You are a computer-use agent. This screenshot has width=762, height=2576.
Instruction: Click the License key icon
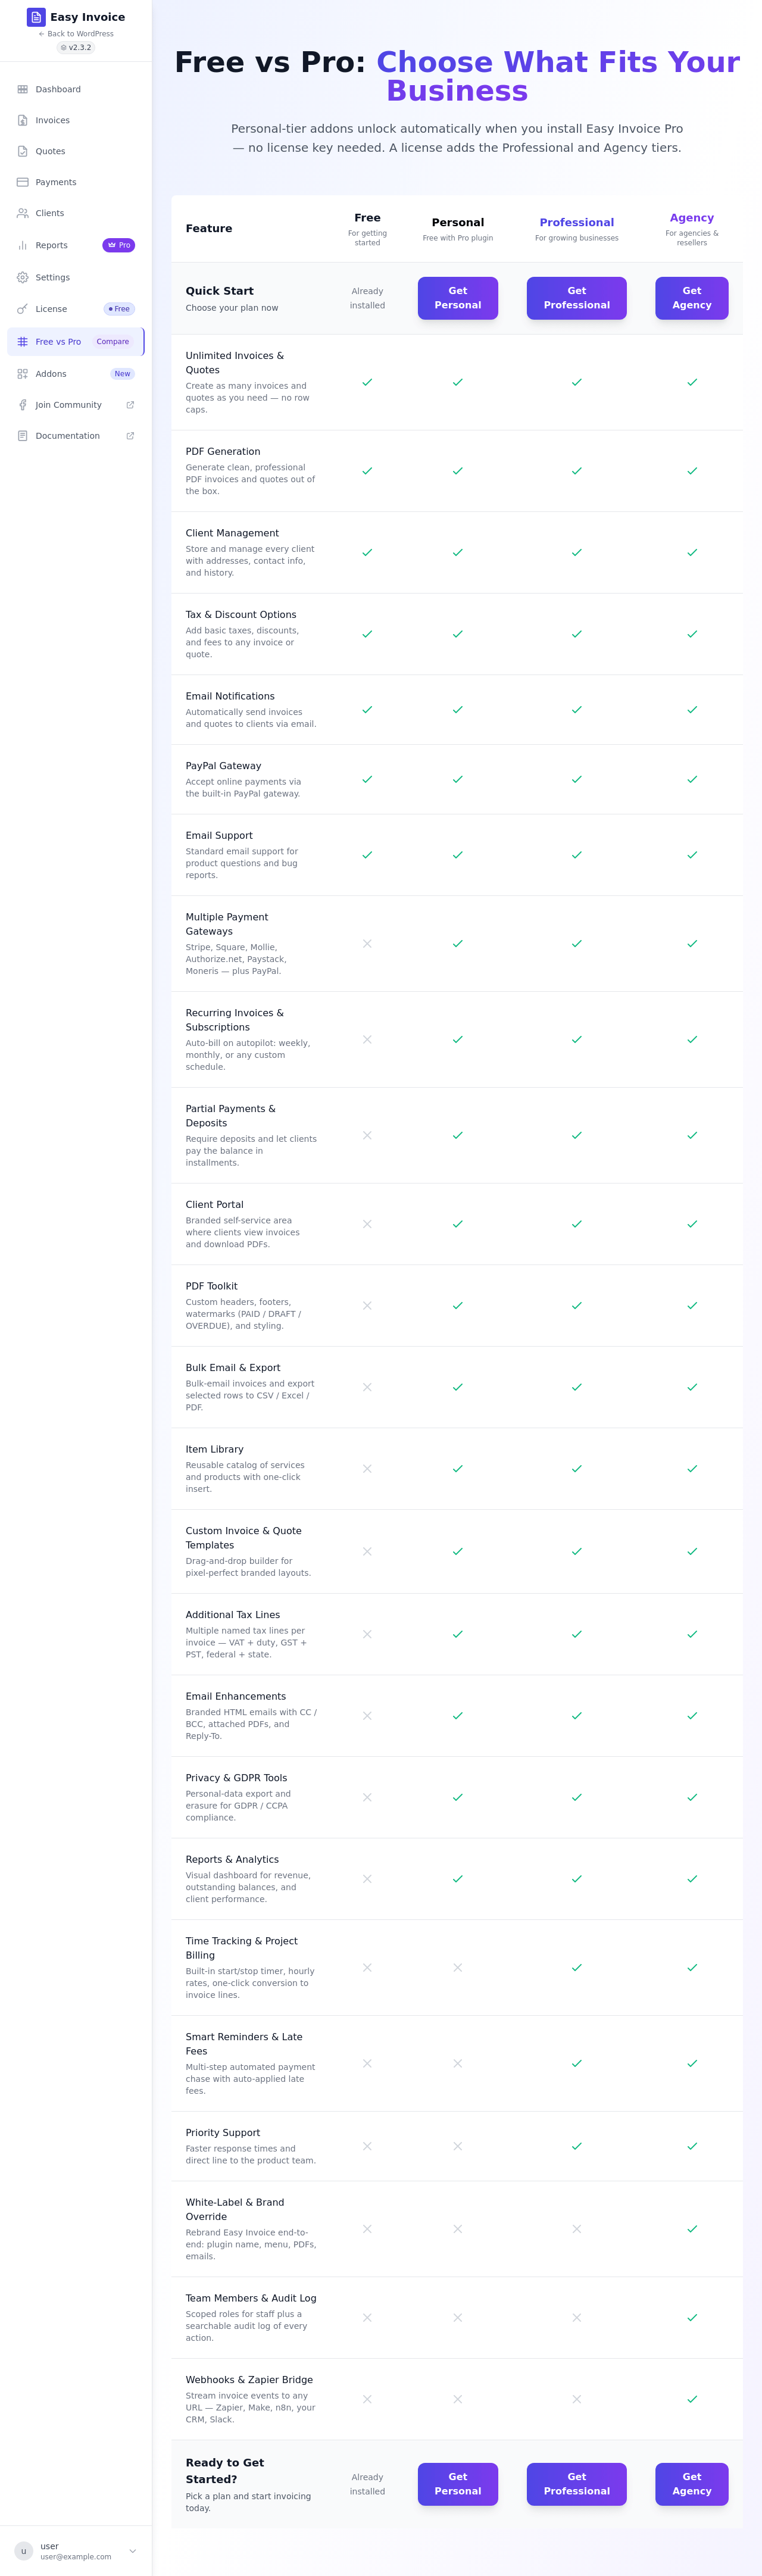click(23, 310)
